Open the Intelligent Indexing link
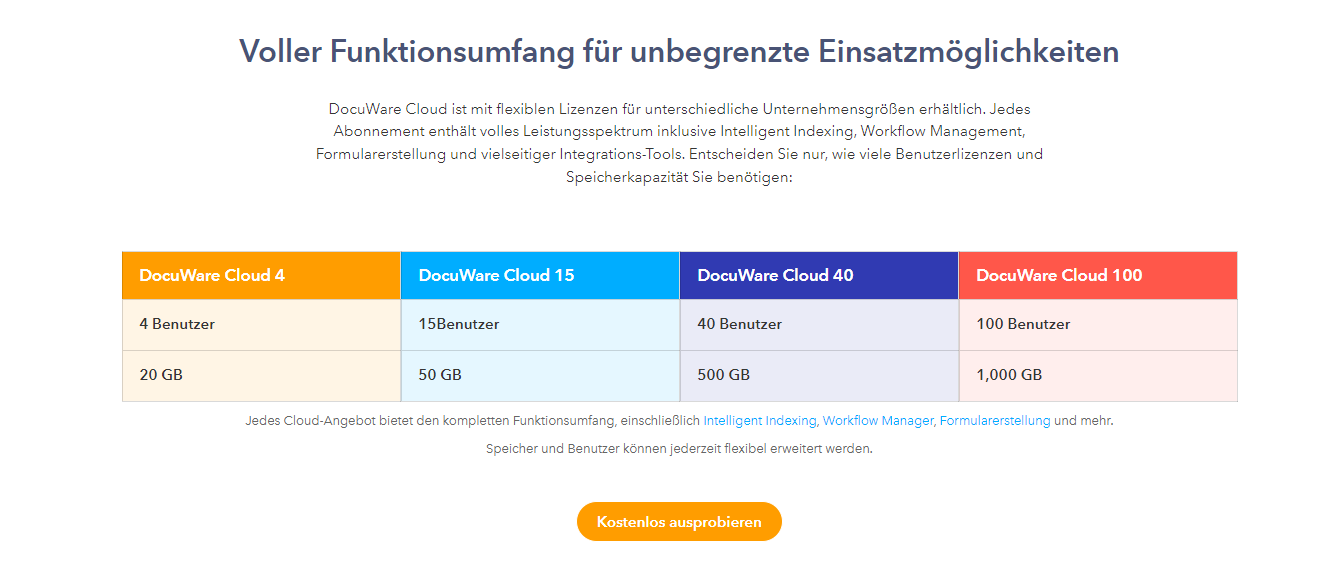The width and height of the screenshot is (1339, 574). coord(759,421)
